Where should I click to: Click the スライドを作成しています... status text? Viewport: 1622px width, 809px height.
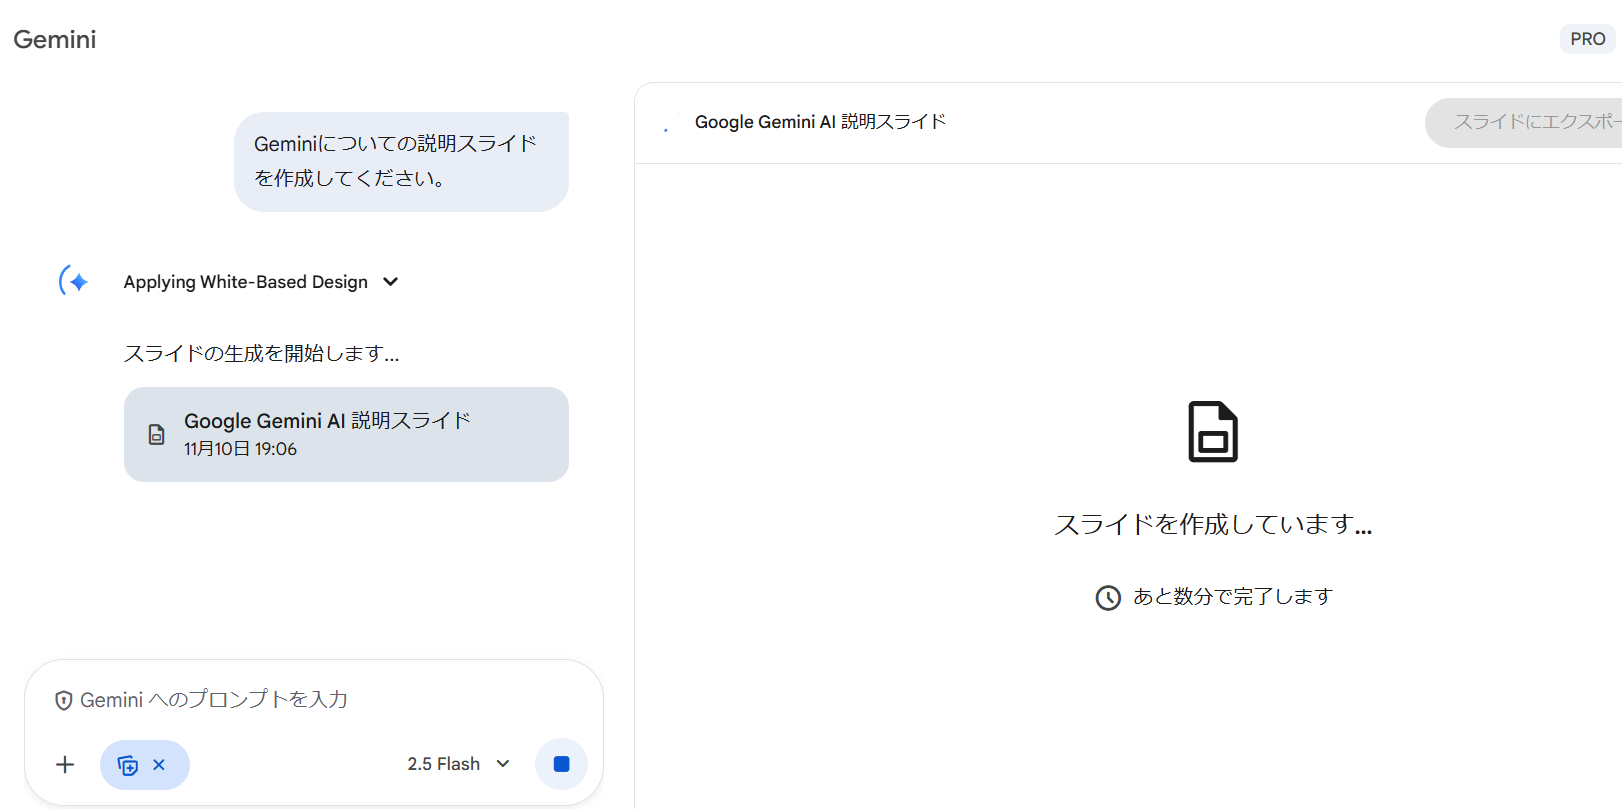(x=1213, y=524)
